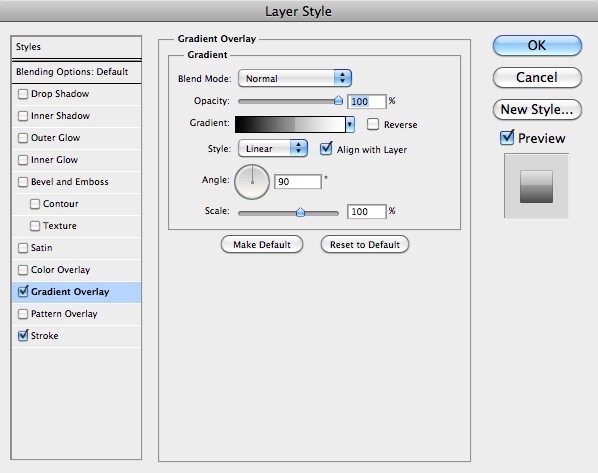
Task: Toggle the Inner Glow checkbox
Action: tap(23, 160)
